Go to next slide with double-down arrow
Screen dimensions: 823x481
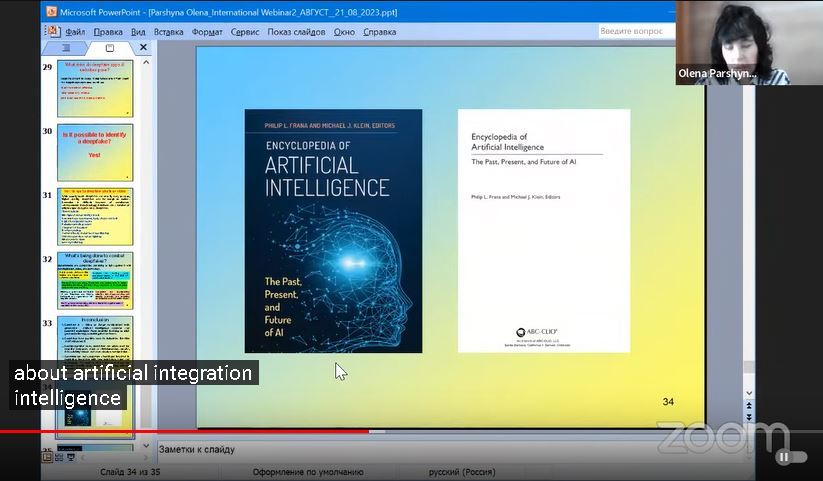click(749, 417)
